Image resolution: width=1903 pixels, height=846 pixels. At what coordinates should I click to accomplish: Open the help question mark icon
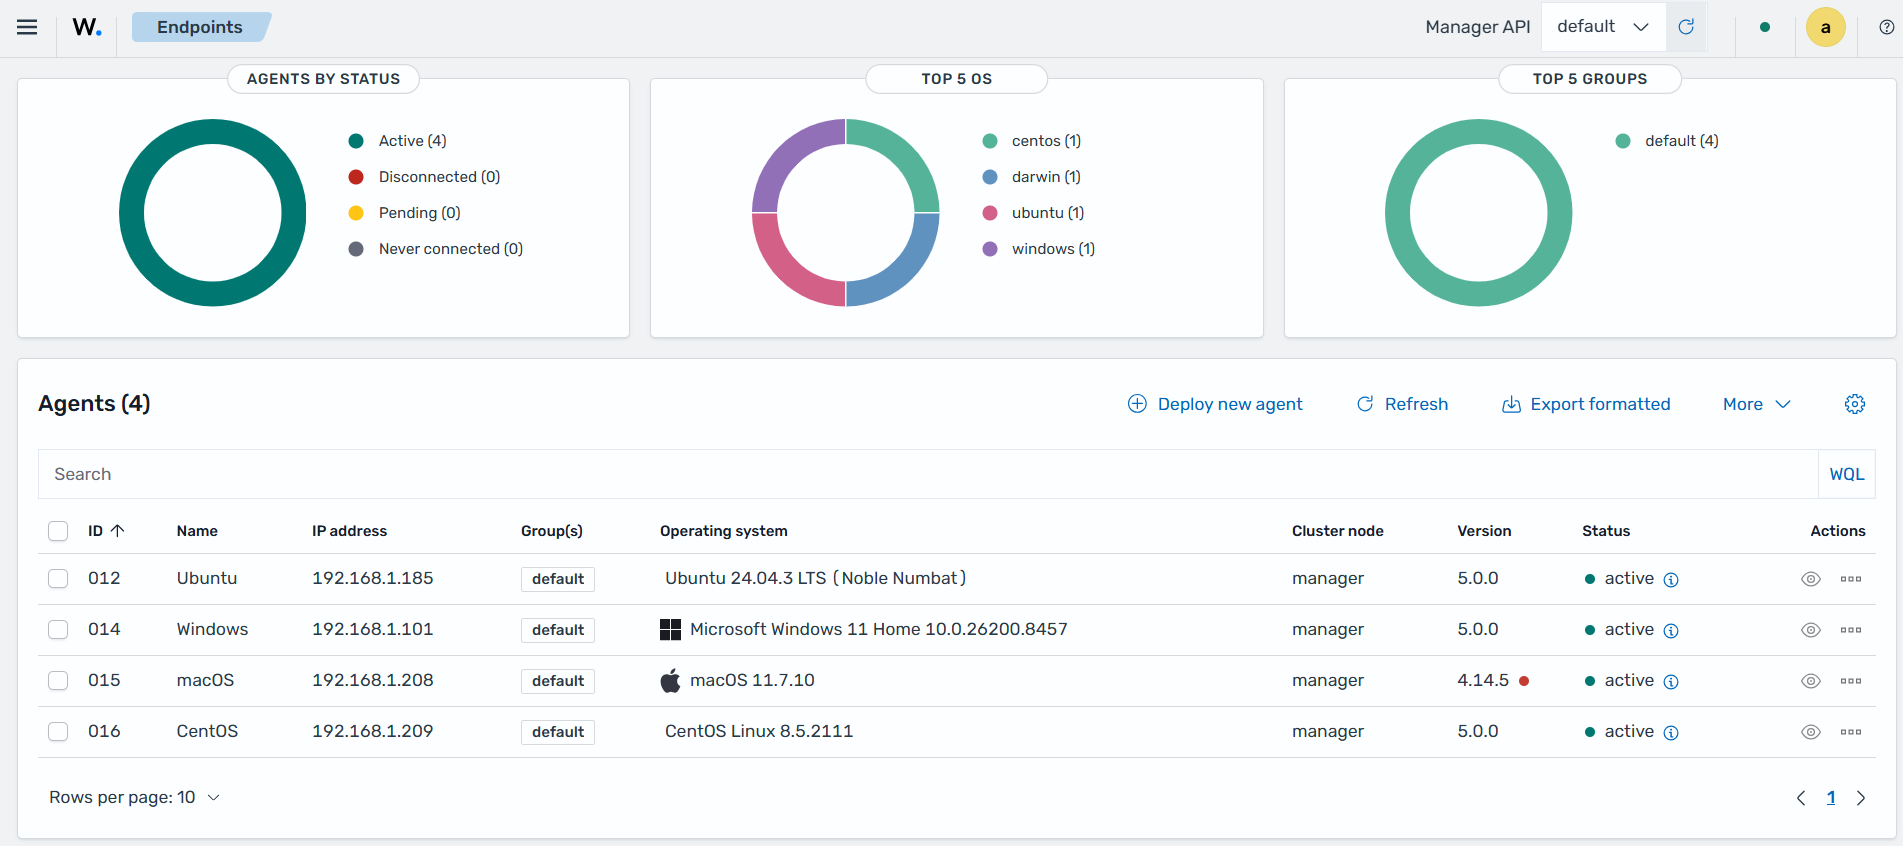(x=1887, y=27)
